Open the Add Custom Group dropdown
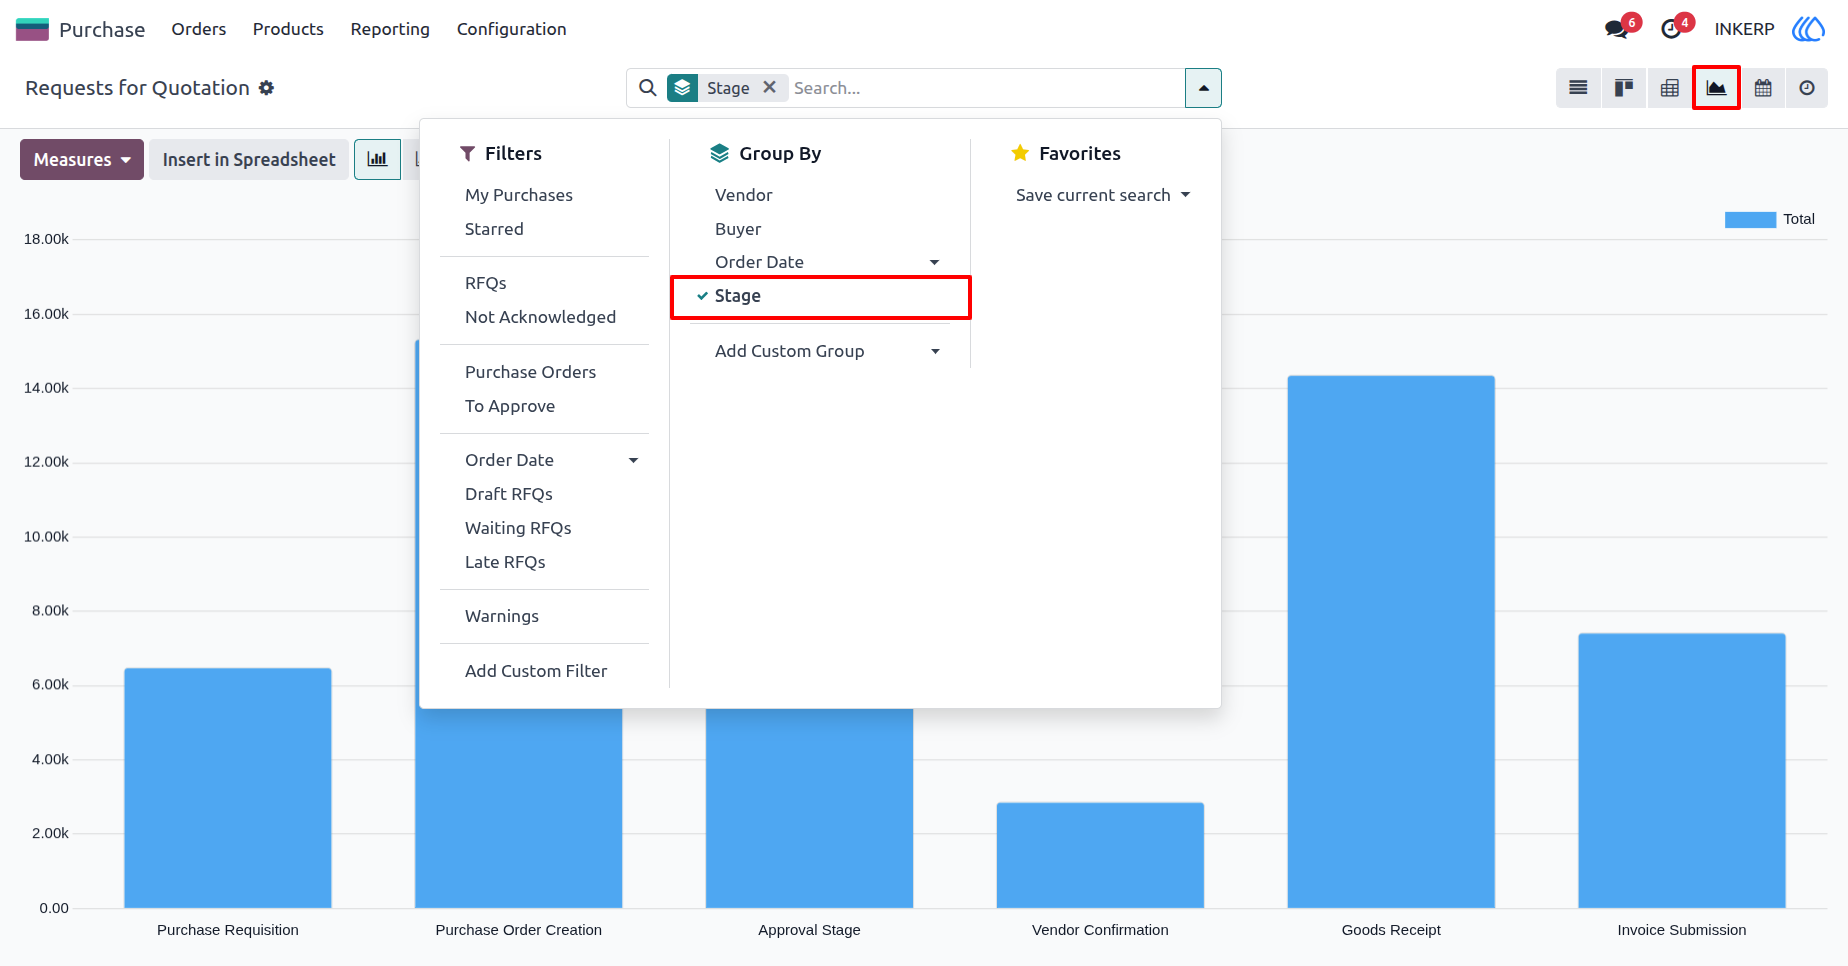 point(820,351)
